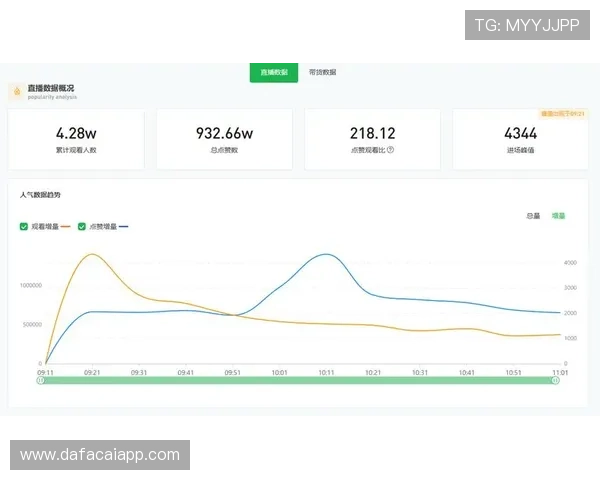Image resolution: width=600 pixels, height=480 pixels.
Task: Click the question mark icon next to 点赞观看比
Action: pyautogui.click(x=390, y=150)
